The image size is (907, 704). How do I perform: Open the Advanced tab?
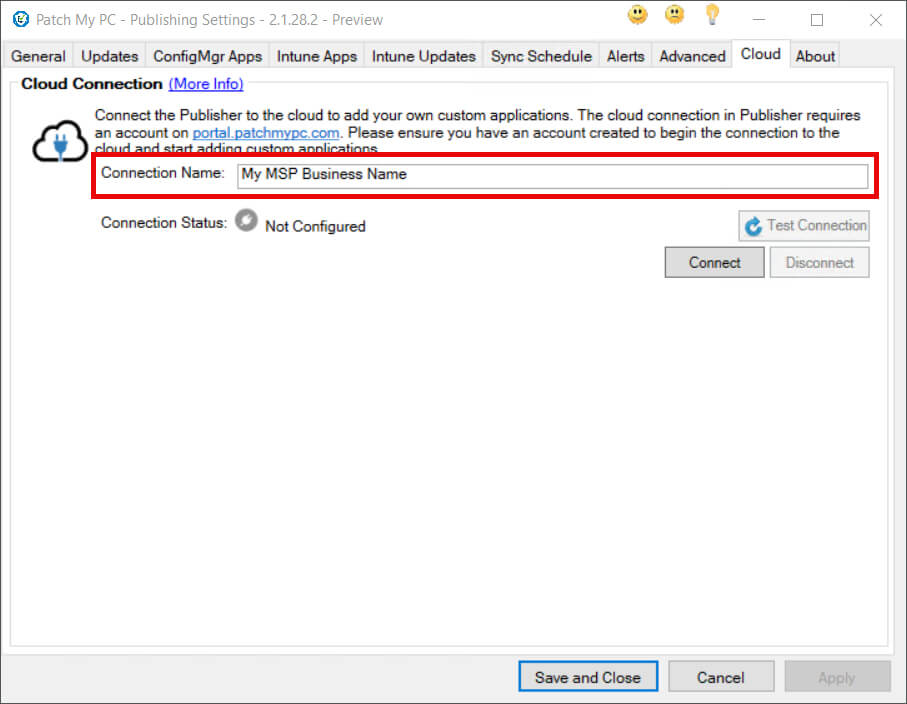(x=692, y=56)
